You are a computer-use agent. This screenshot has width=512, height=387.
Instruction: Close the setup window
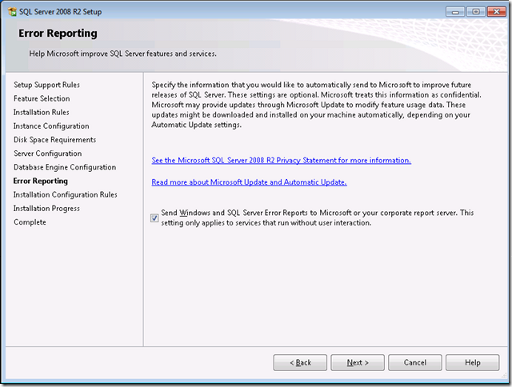[496, 12]
